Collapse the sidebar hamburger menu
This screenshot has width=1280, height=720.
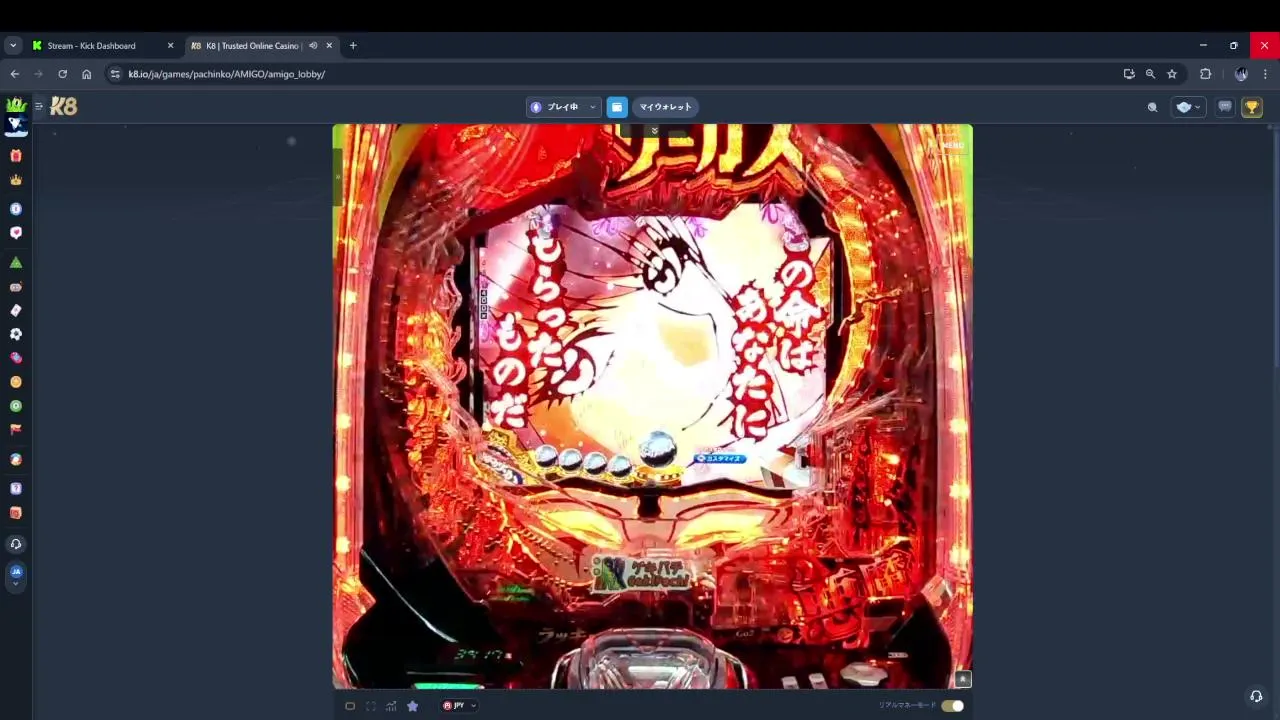(39, 106)
